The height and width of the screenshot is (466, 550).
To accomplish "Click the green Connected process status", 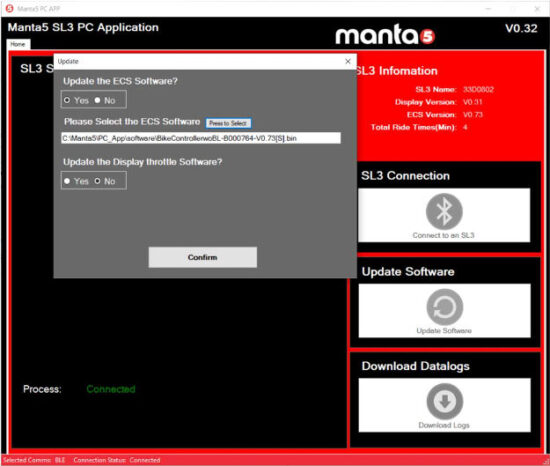I will point(111,389).
